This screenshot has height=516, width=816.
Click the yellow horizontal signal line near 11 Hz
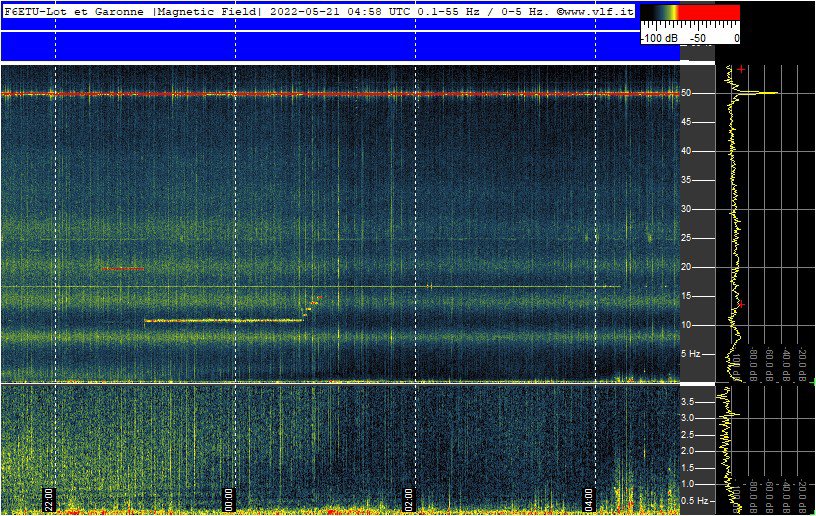(x=222, y=321)
